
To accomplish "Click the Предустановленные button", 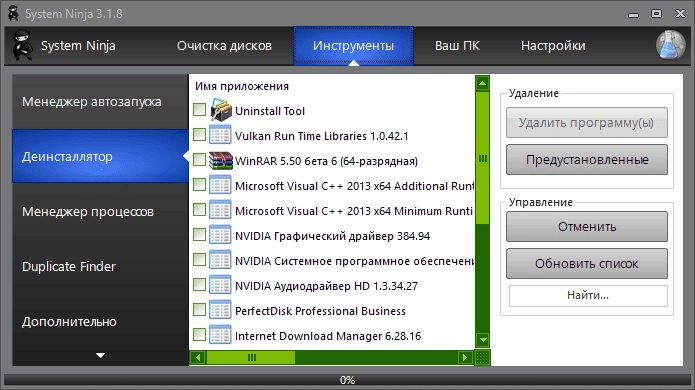I will (x=587, y=160).
